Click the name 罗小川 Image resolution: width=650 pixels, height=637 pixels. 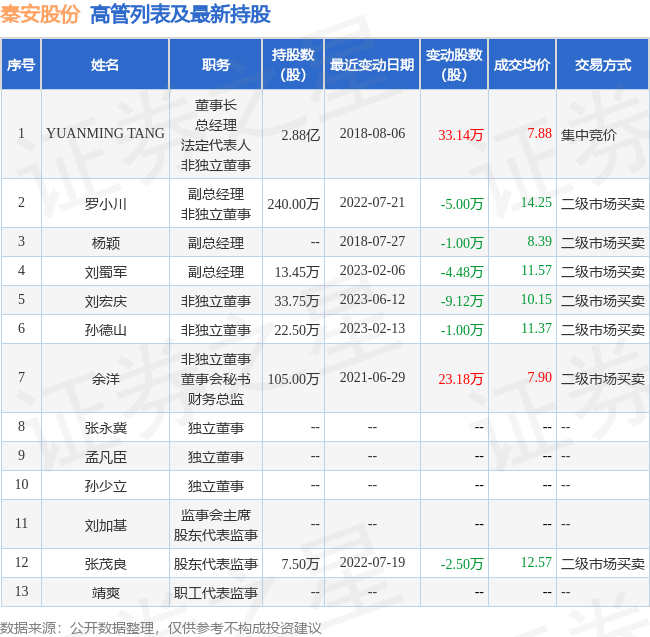(105, 204)
